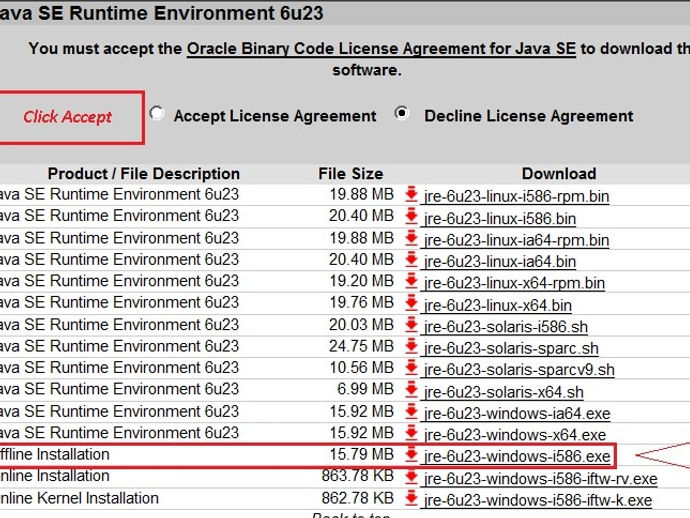Download jre-6u23-linux-ia64-rpm.bin file
This screenshot has width=690, height=518.
516,240
